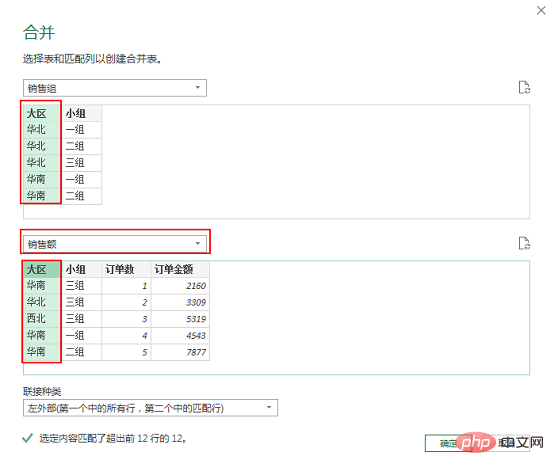Click 华南 cell in last 销售组 row
The width and height of the screenshot is (554, 475).
pos(41,196)
